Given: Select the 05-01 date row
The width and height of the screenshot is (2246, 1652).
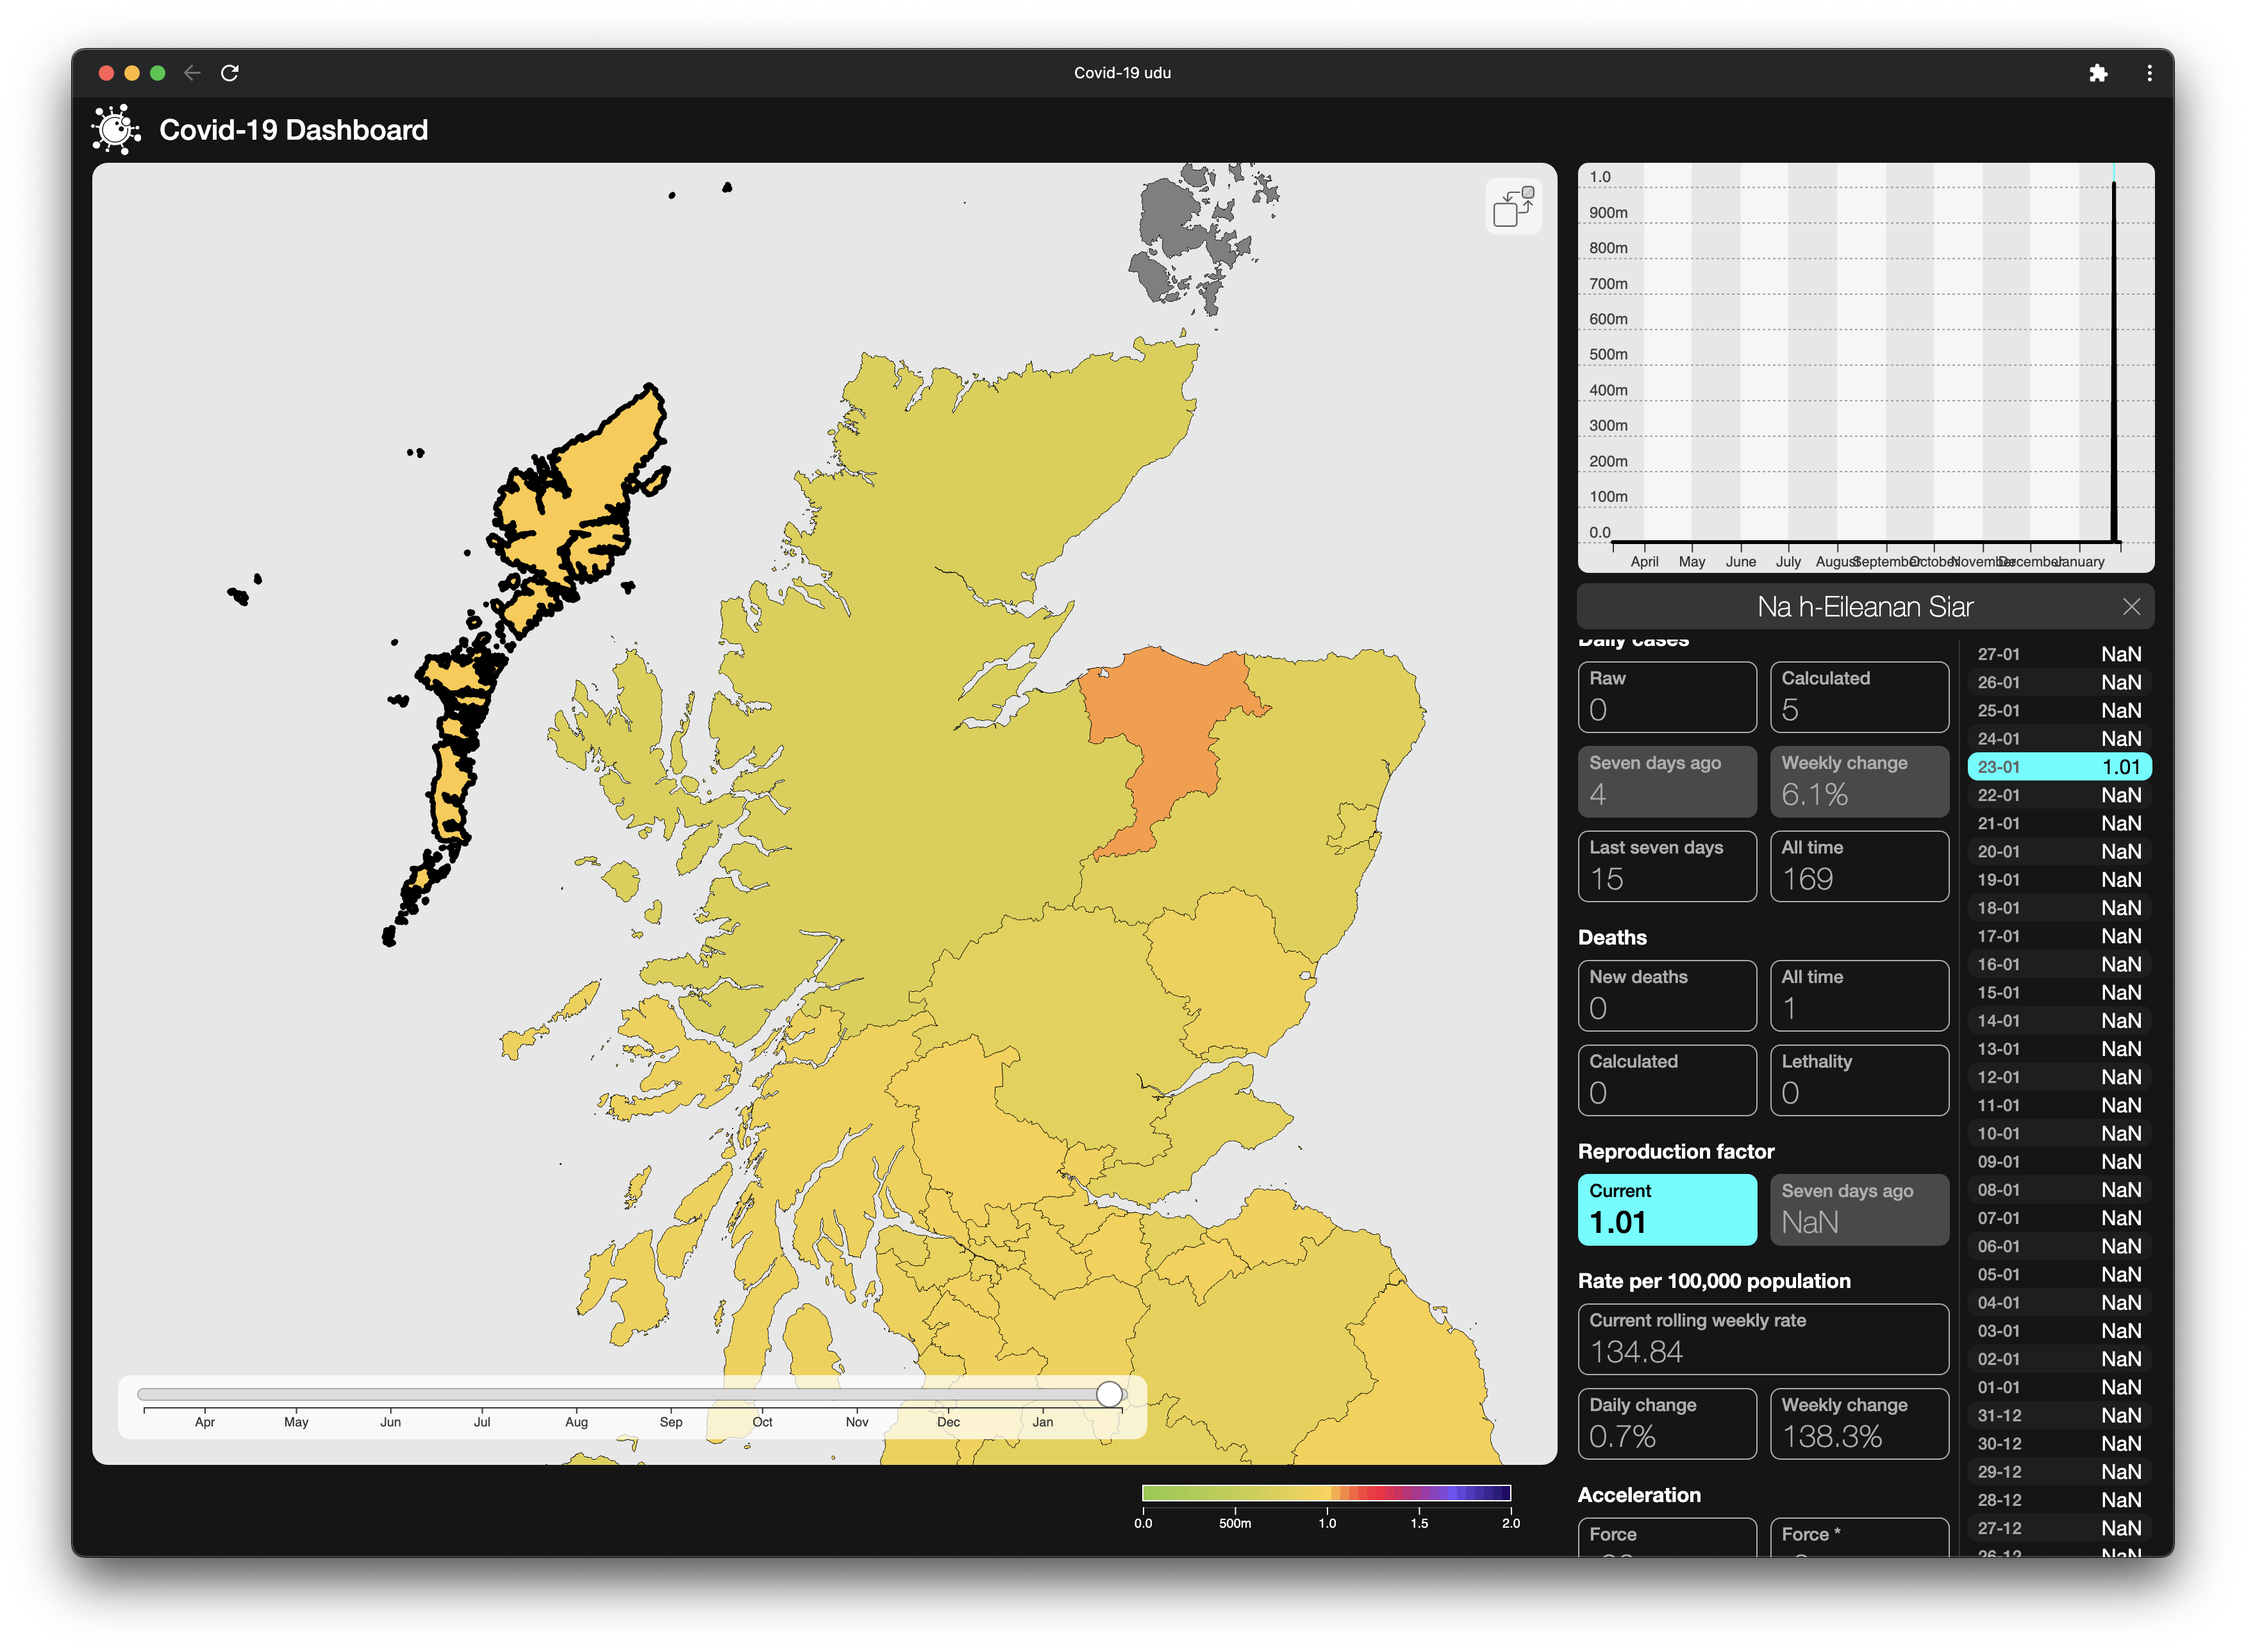Looking at the screenshot, I should (x=2059, y=1274).
